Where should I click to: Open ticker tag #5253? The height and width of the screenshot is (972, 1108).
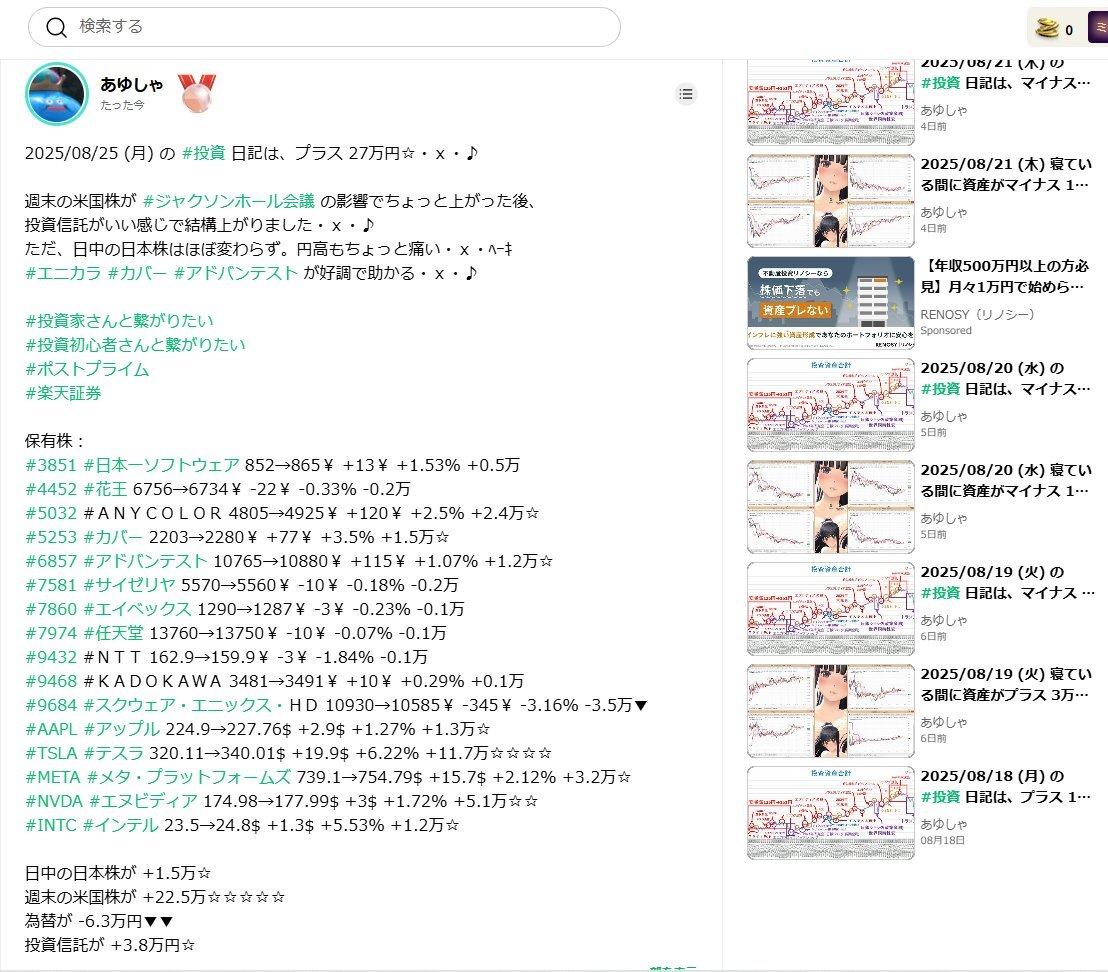(51, 538)
